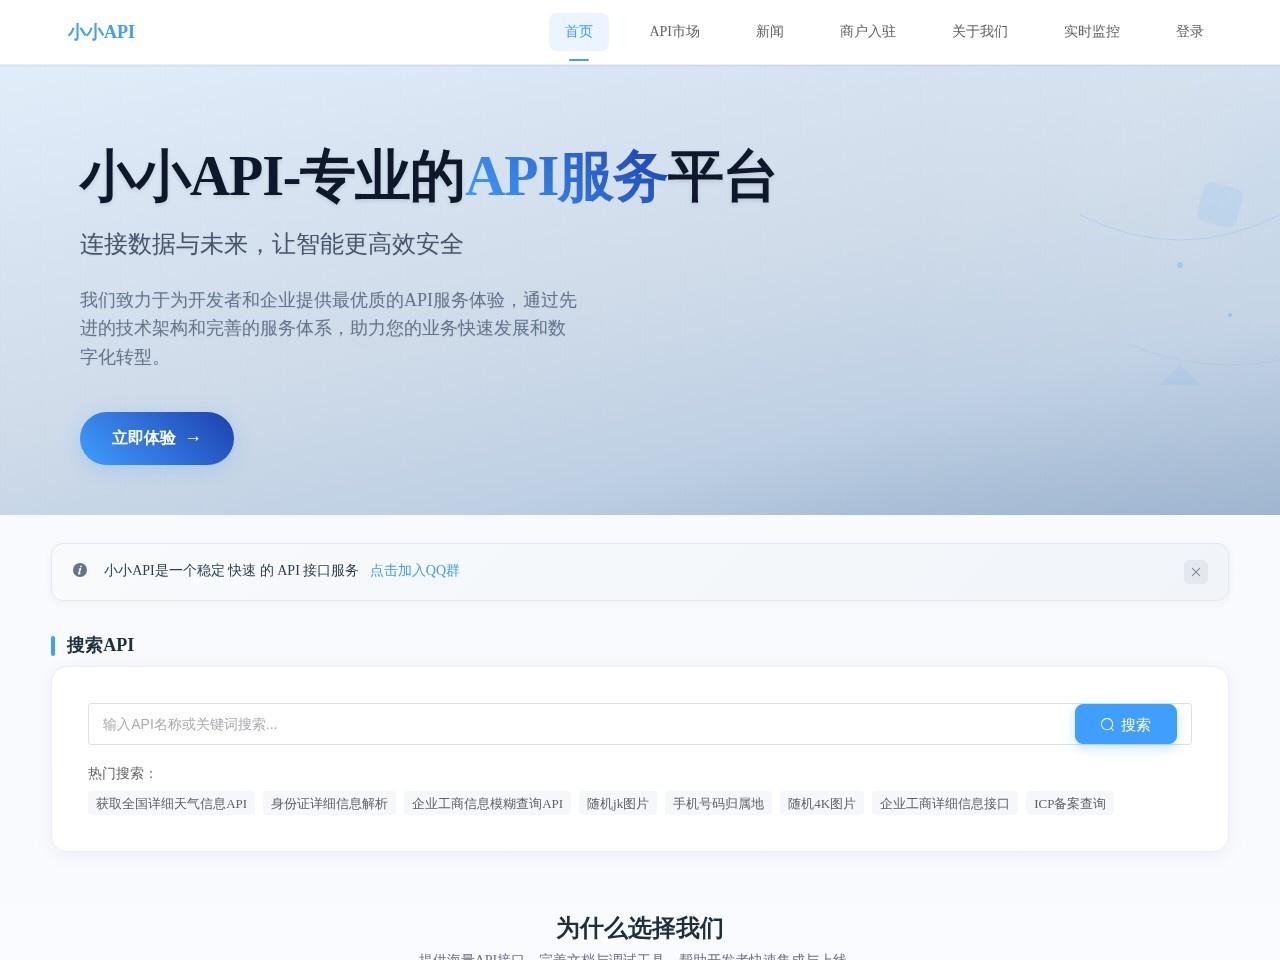This screenshot has width=1280, height=960.
Task: Dismiss the notice banner with X
Action: tap(1195, 572)
